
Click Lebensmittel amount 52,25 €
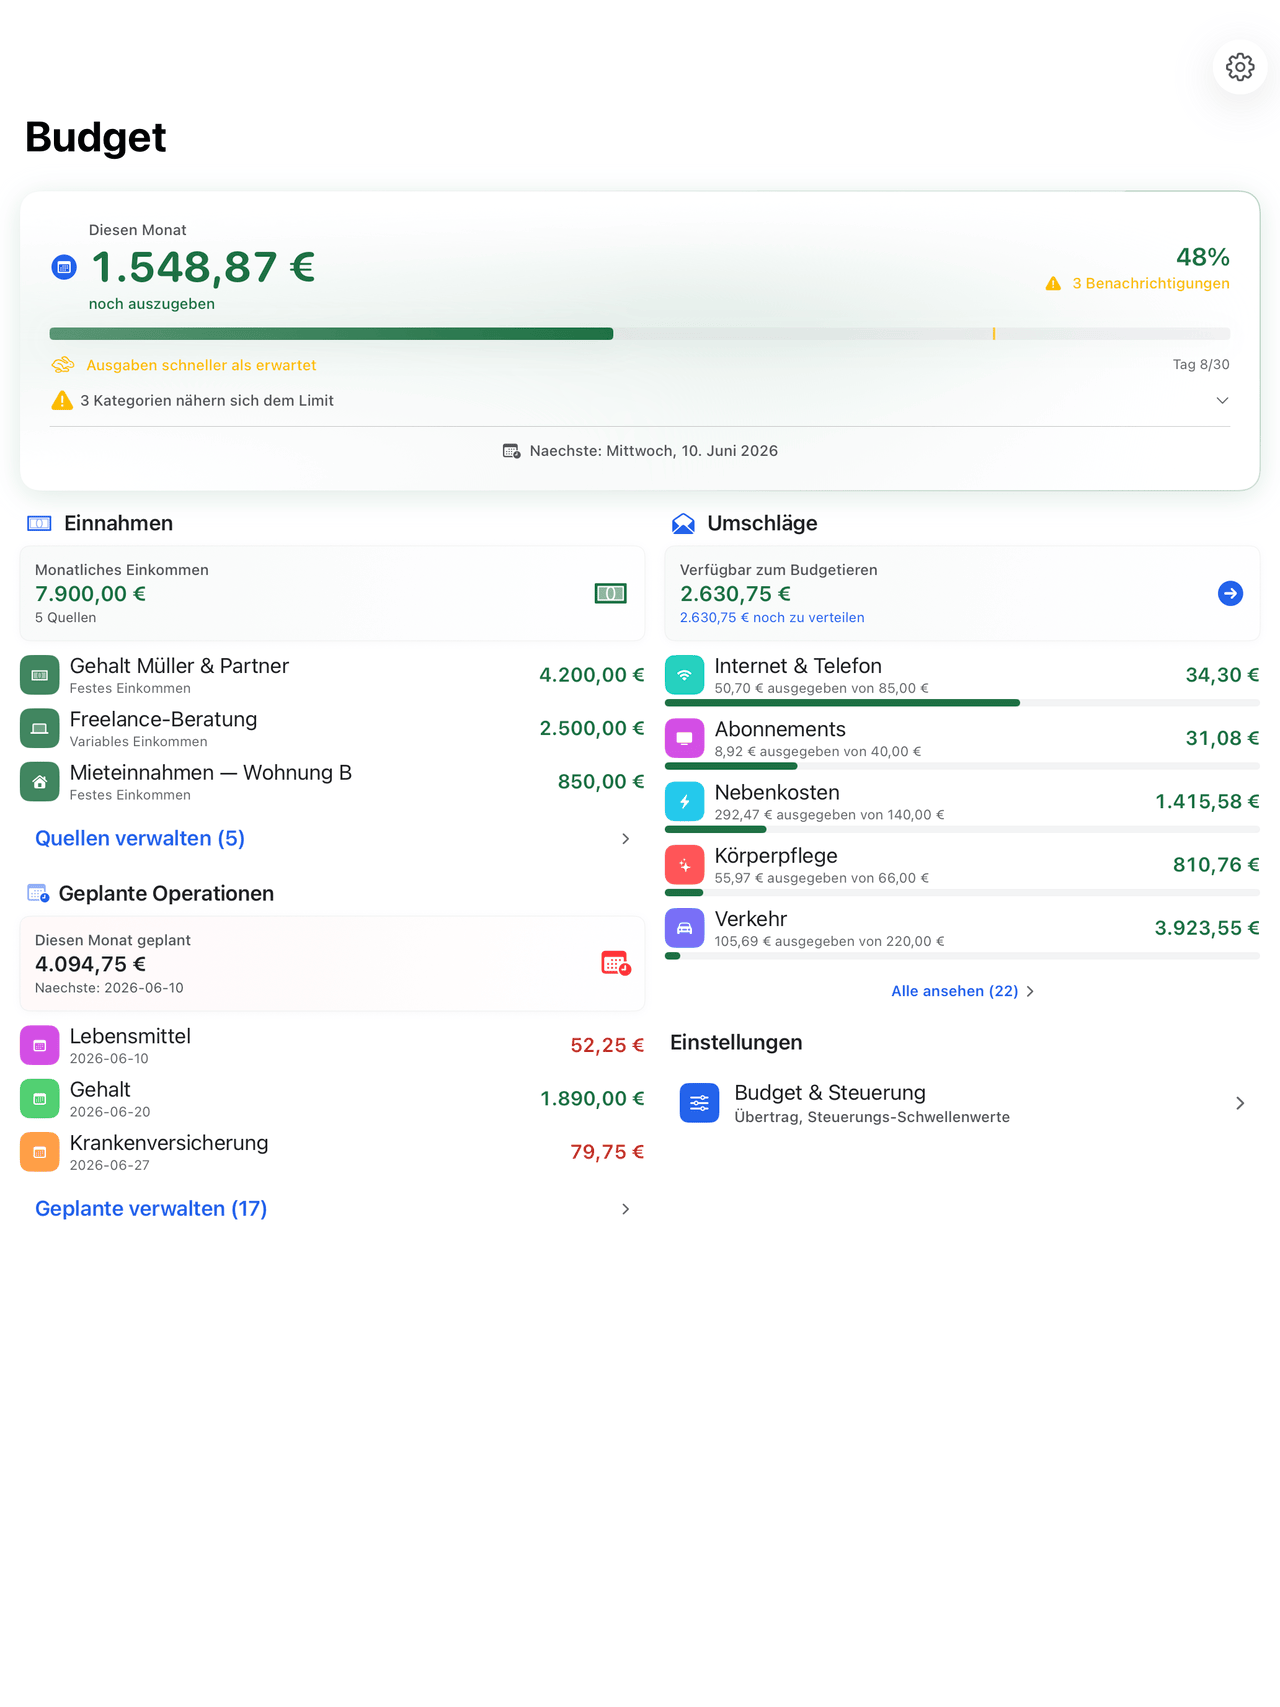click(607, 1045)
